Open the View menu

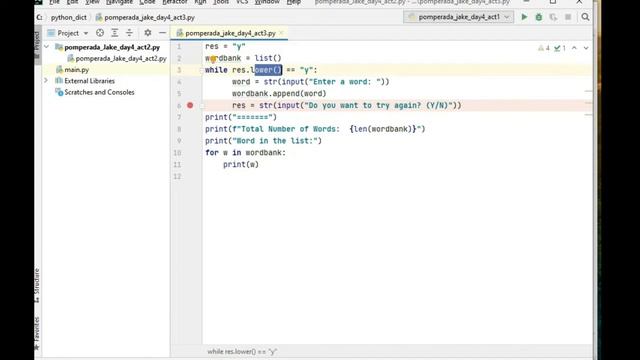(92, 2)
